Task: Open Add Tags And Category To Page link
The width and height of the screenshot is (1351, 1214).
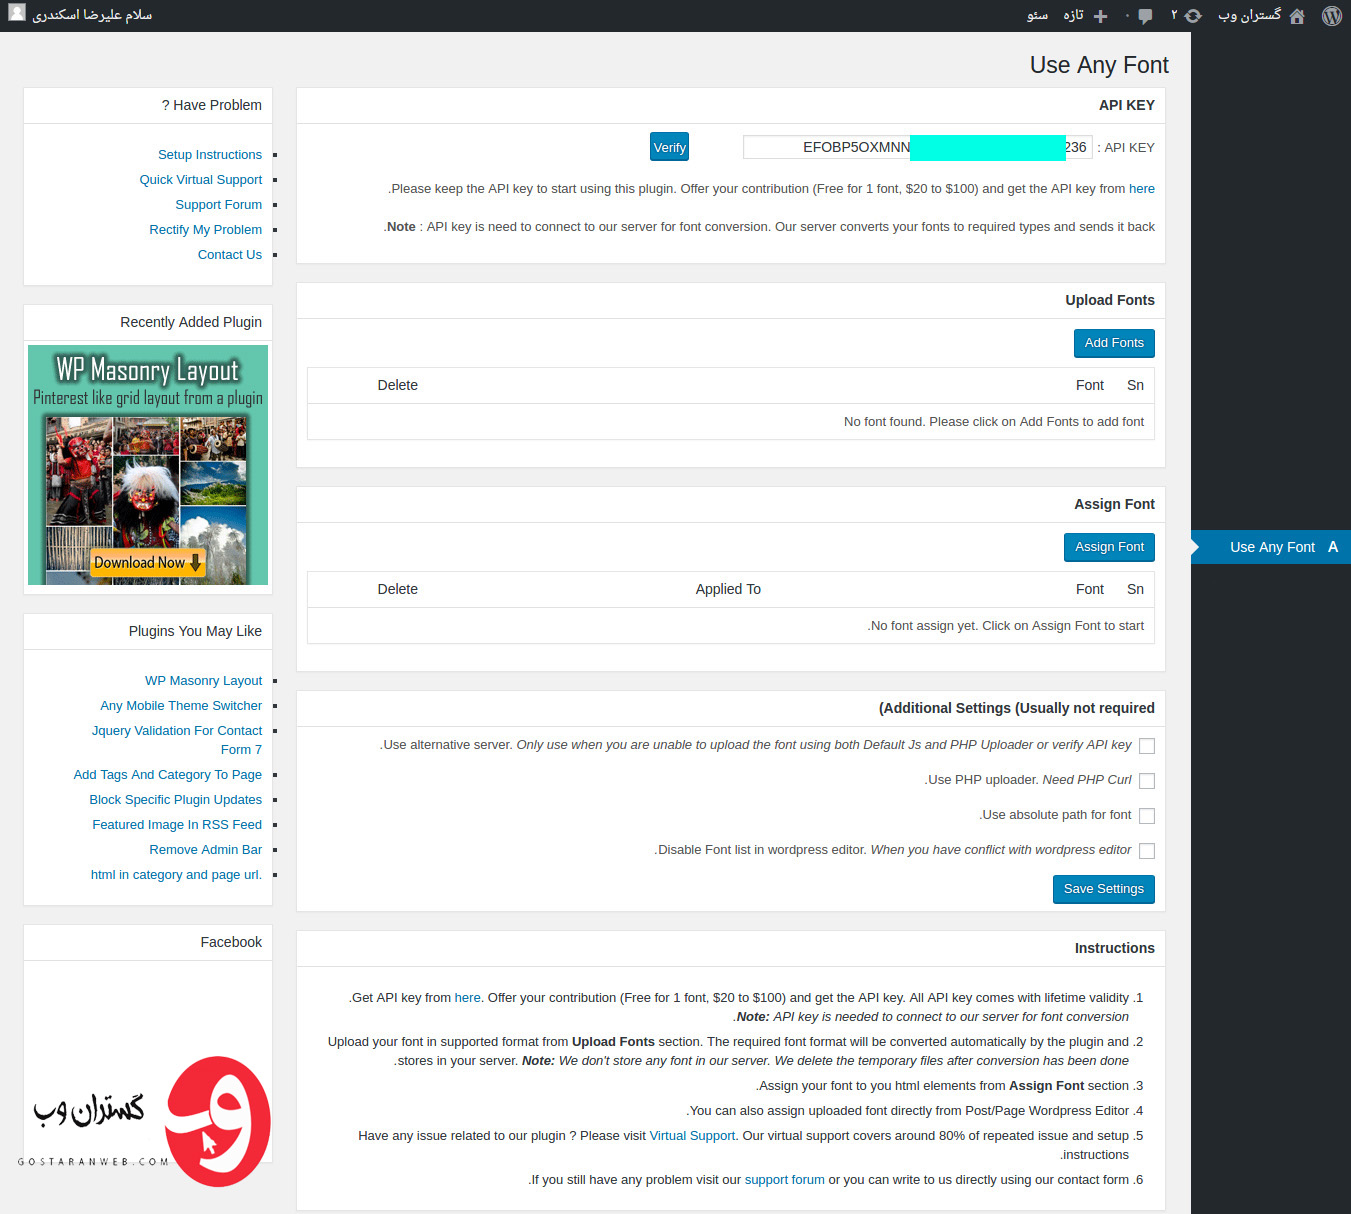Action: (168, 775)
